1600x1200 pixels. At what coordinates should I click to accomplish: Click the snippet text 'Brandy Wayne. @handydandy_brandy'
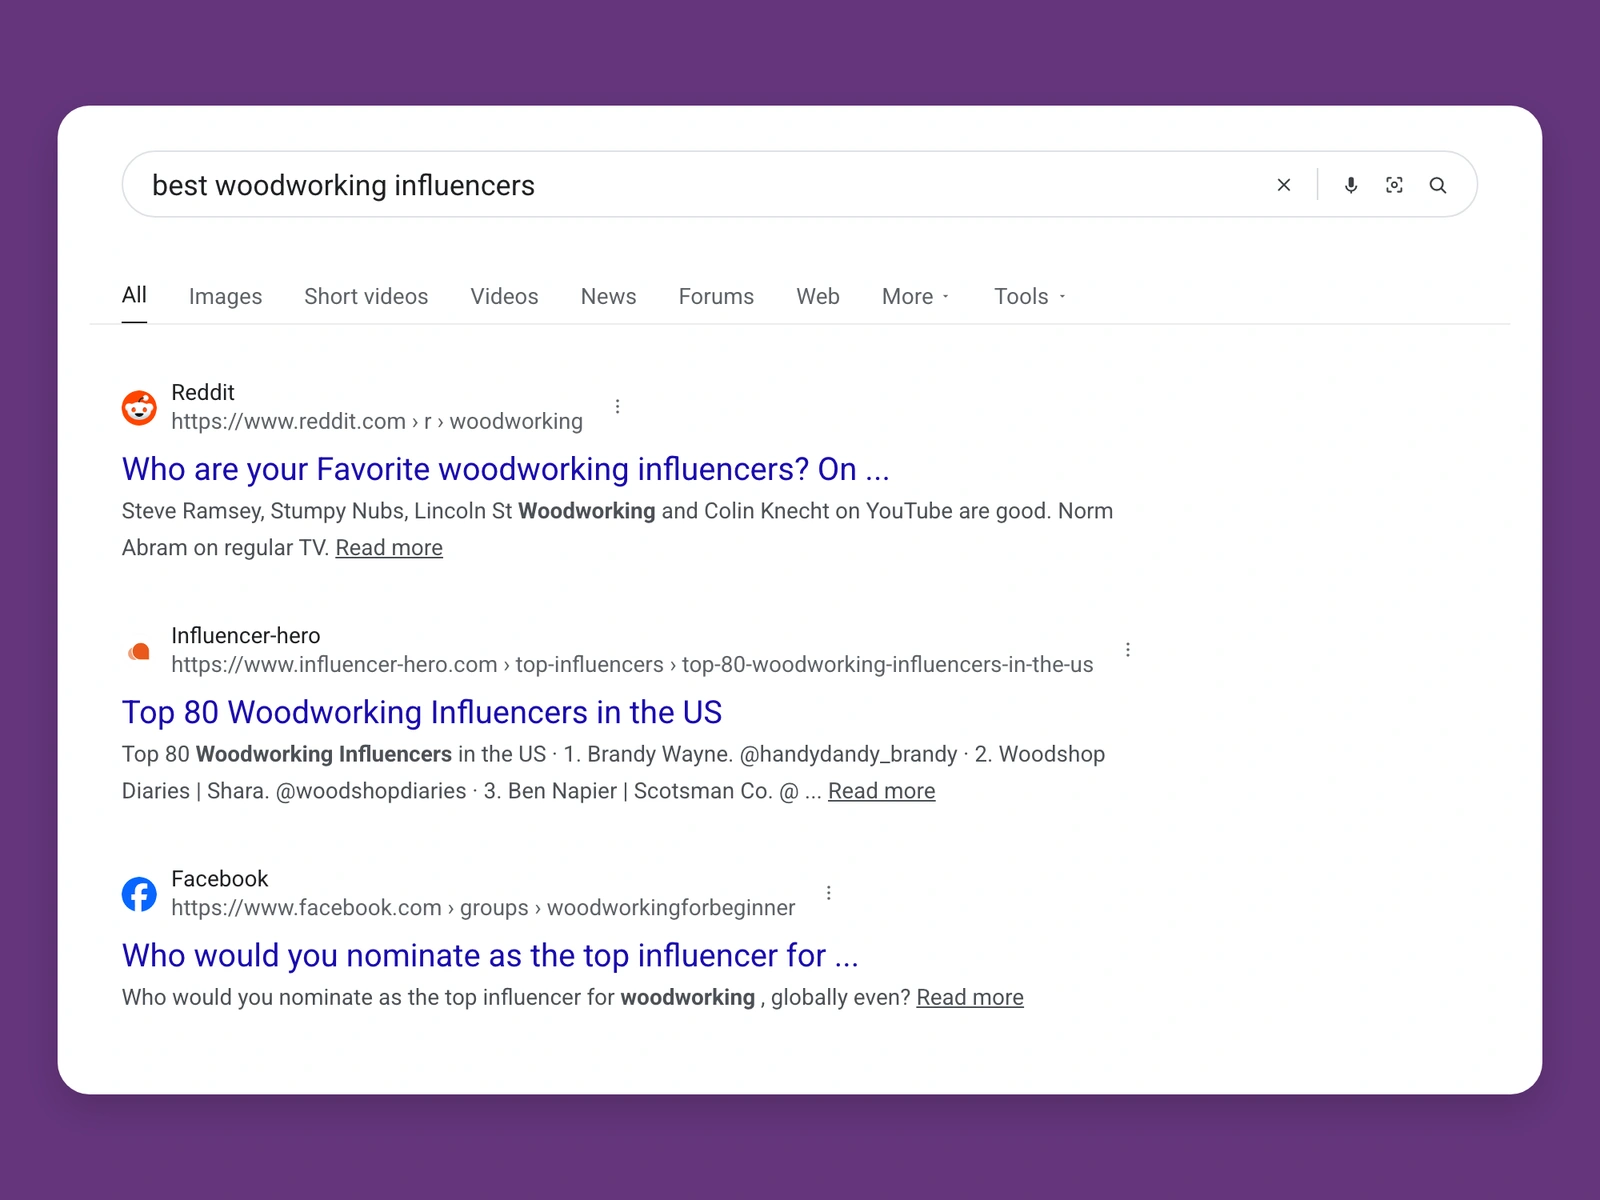[x=772, y=754]
